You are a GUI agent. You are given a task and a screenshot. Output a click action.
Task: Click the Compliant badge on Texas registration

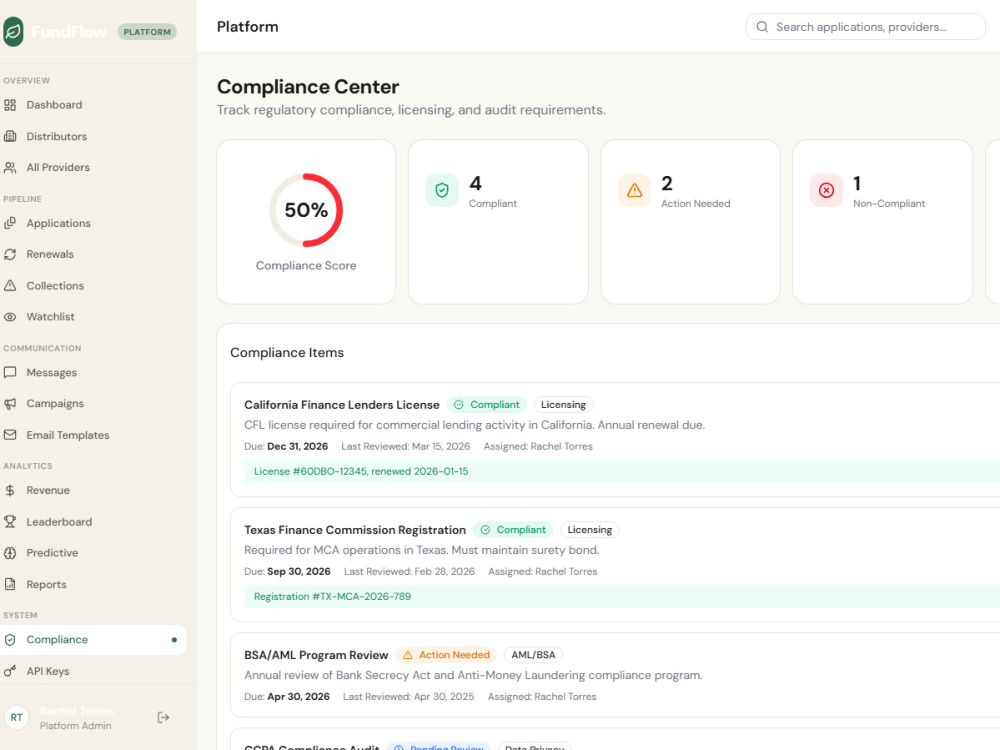[513, 530]
